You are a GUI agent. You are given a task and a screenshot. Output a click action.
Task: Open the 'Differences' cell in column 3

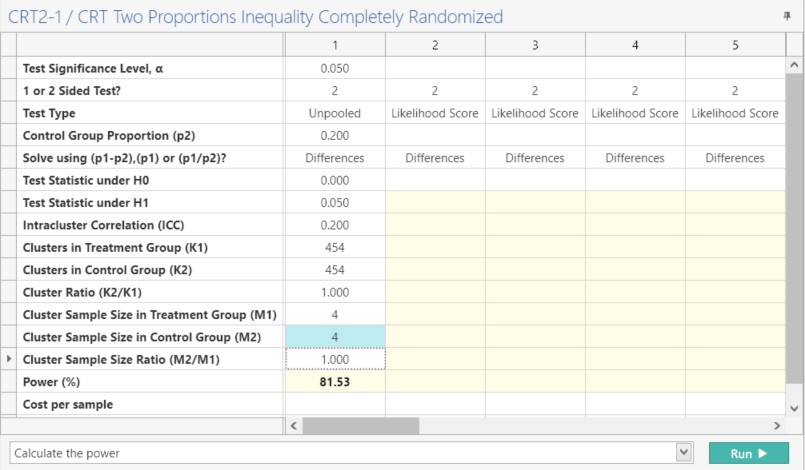[535, 158]
